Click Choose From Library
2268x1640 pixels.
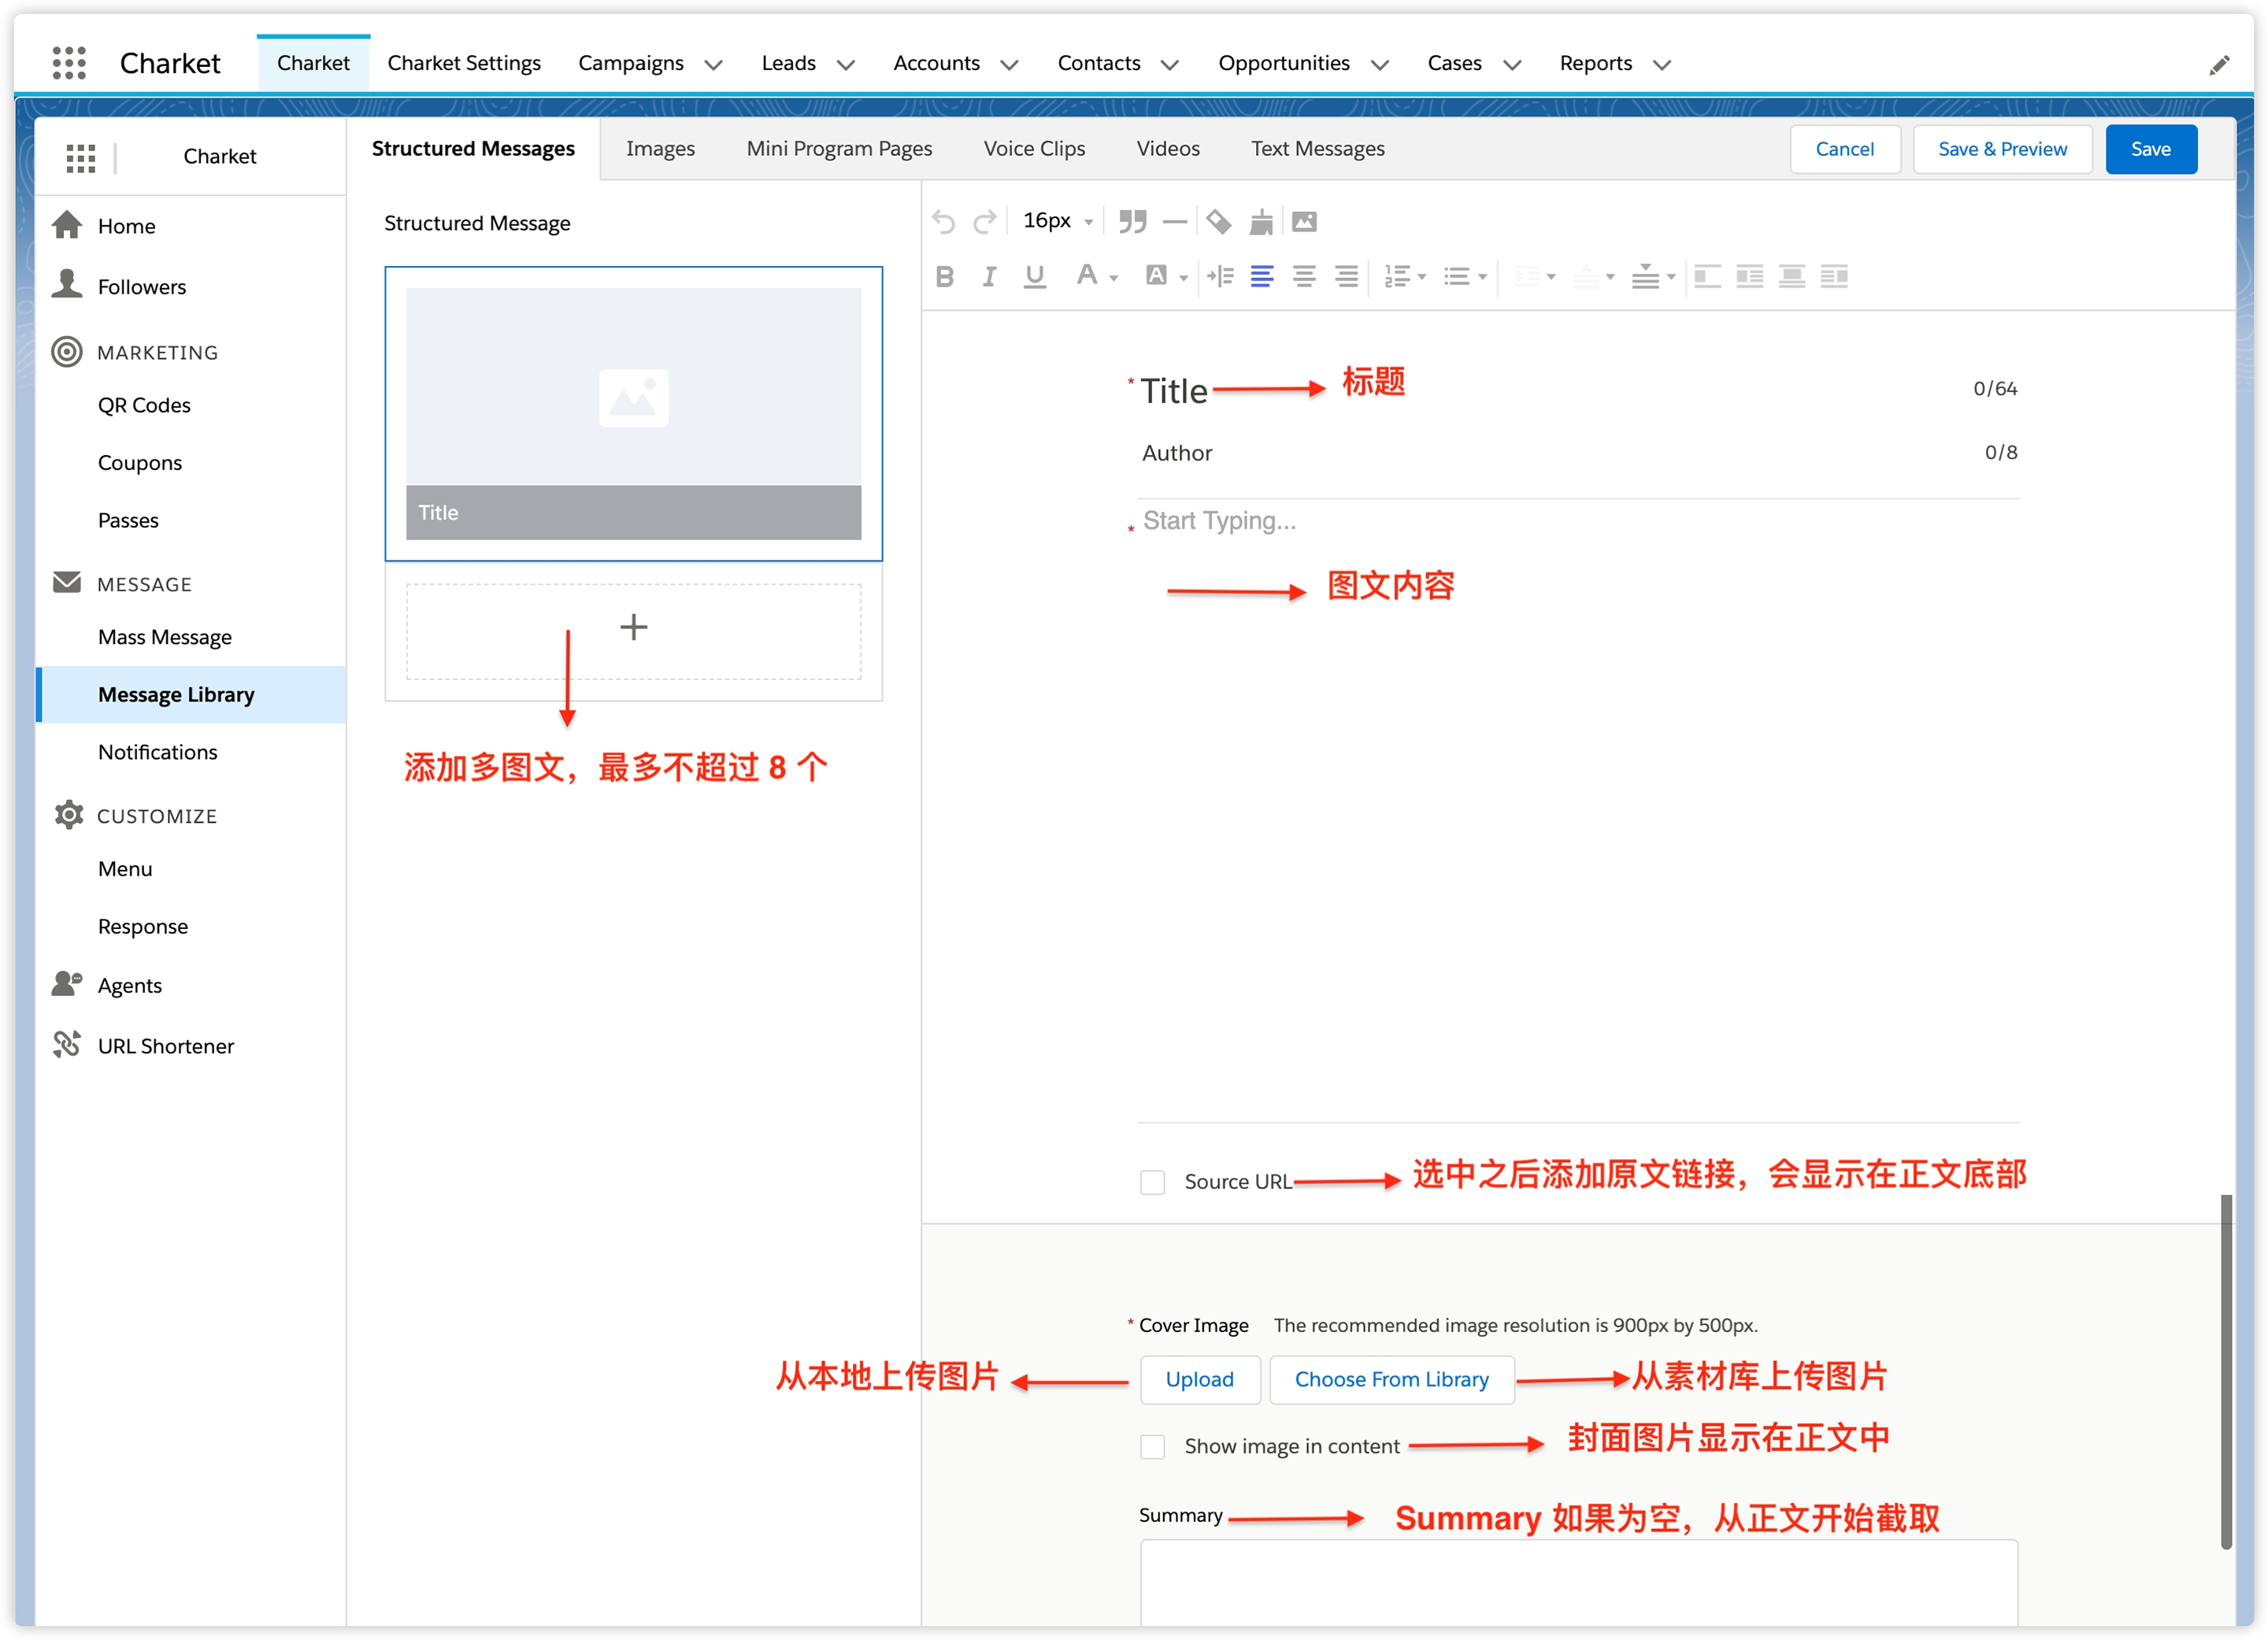1391,1379
